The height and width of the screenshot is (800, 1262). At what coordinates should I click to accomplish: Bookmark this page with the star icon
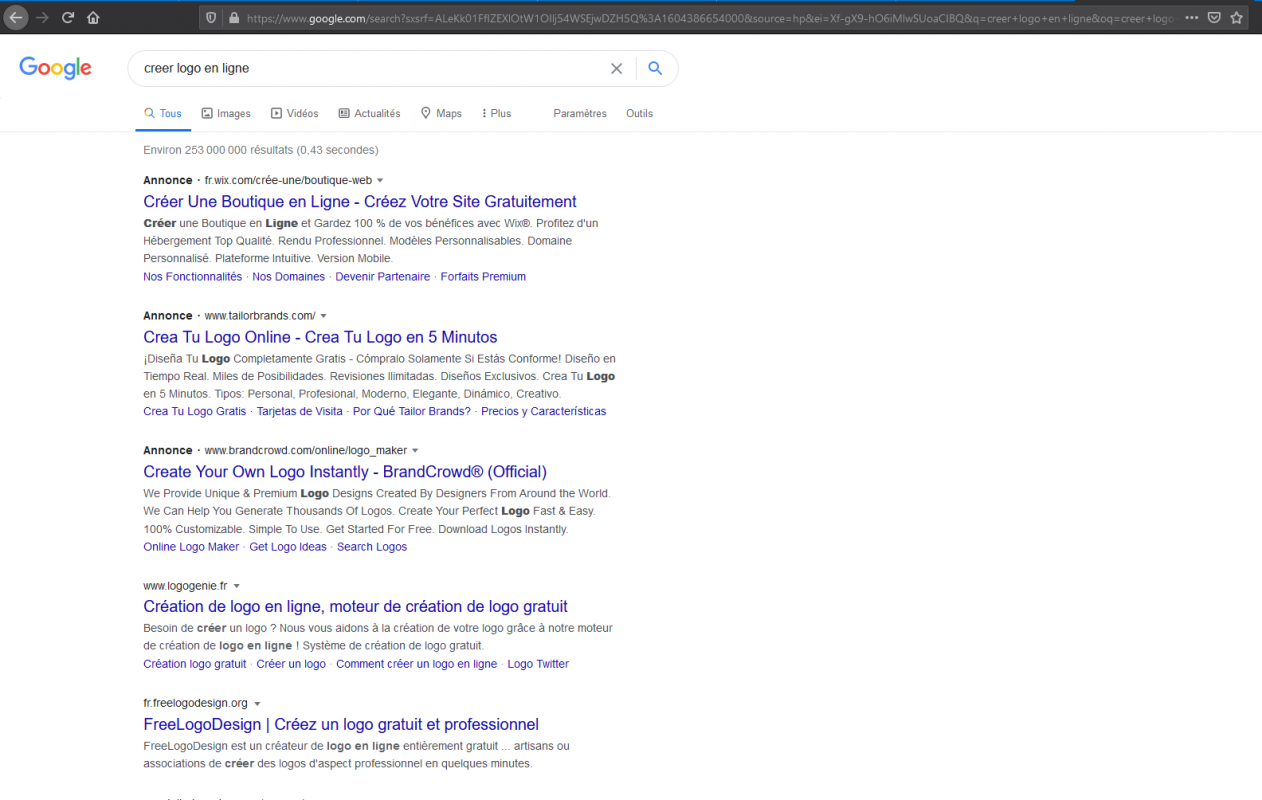pyautogui.click(x=1237, y=17)
